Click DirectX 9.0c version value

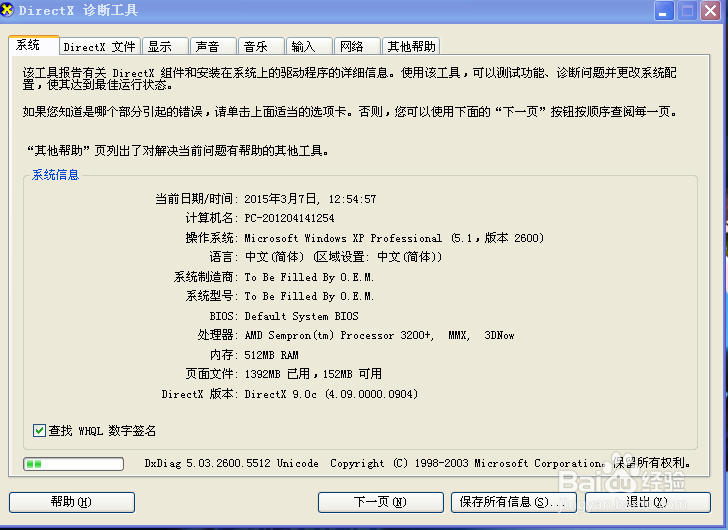click(331, 394)
